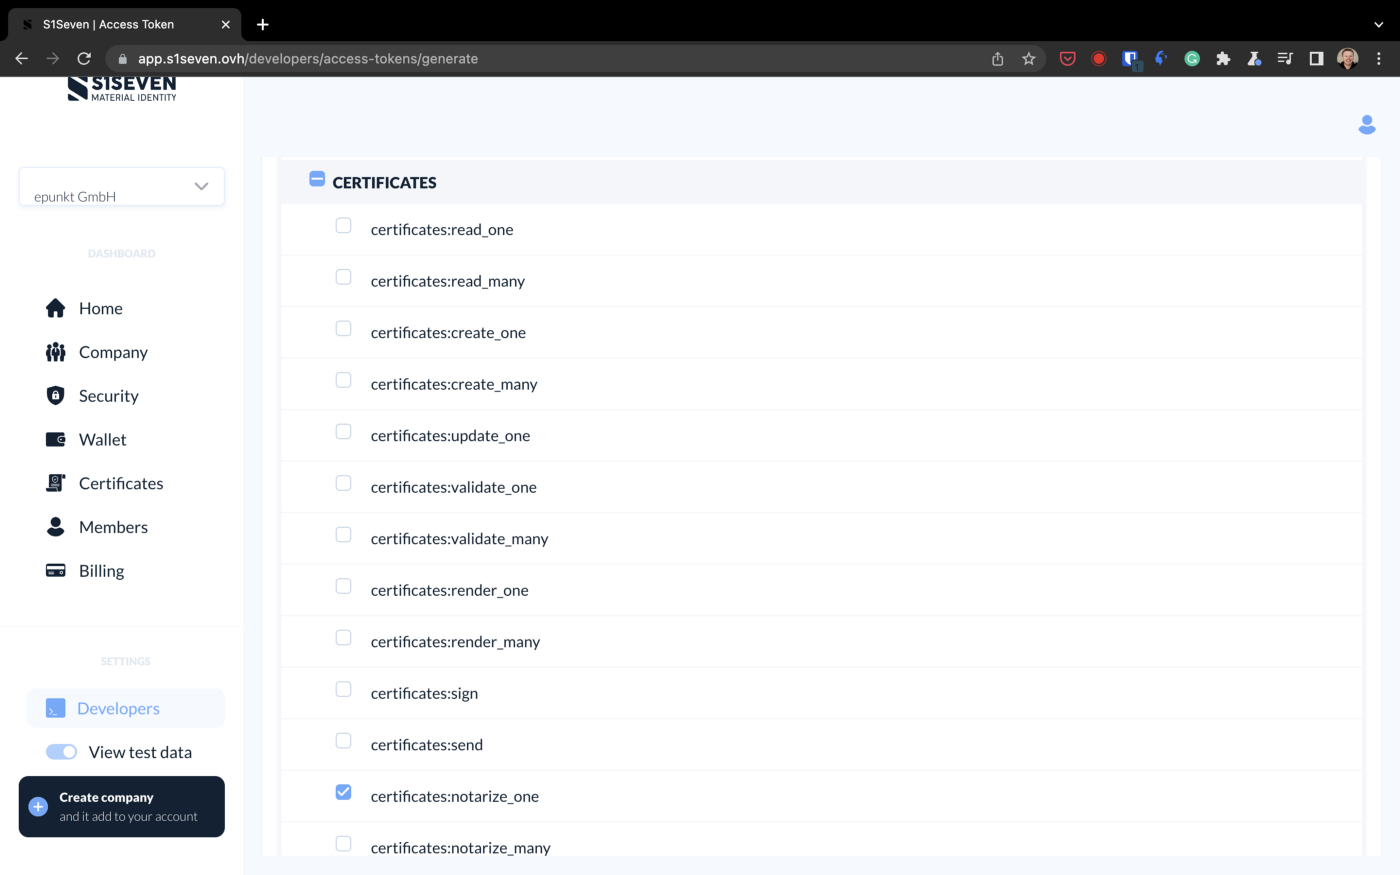Collapse the CERTIFICATES section selector
This screenshot has height=875, width=1400.
[x=317, y=179]
